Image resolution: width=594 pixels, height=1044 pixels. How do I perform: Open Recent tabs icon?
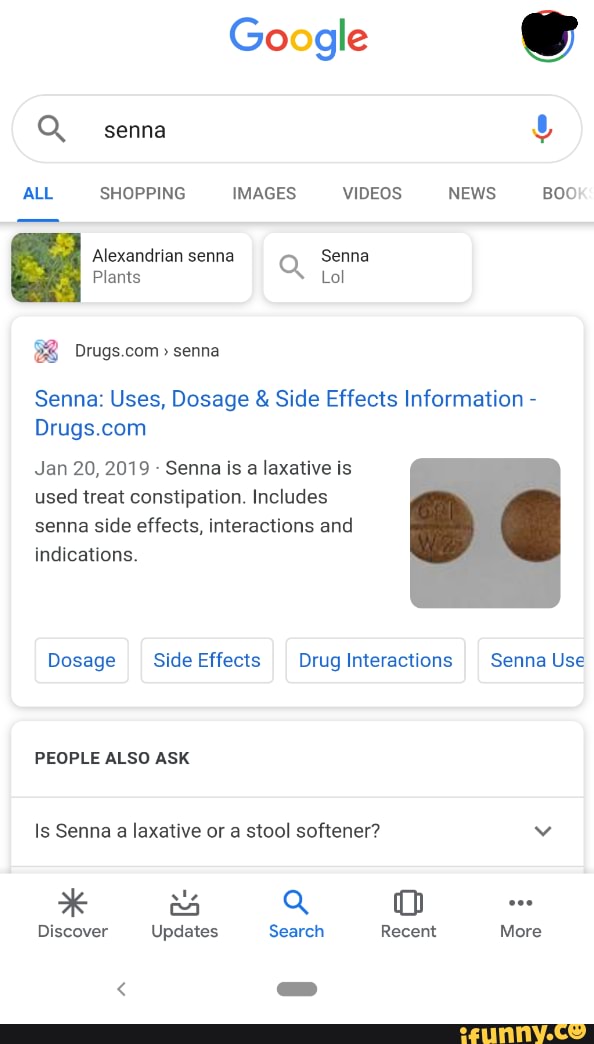[x=408, y=912]
